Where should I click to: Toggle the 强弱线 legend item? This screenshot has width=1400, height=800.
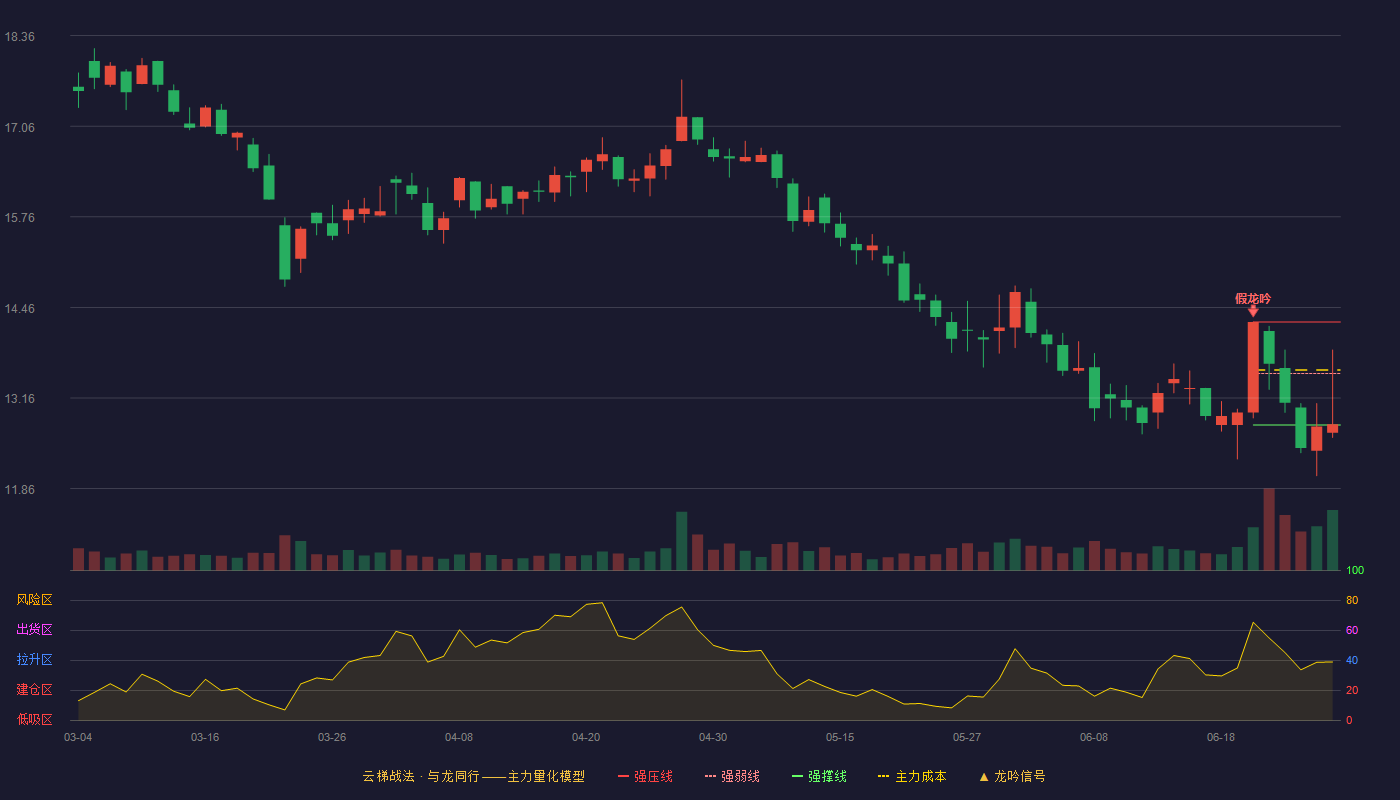[732, 776]
